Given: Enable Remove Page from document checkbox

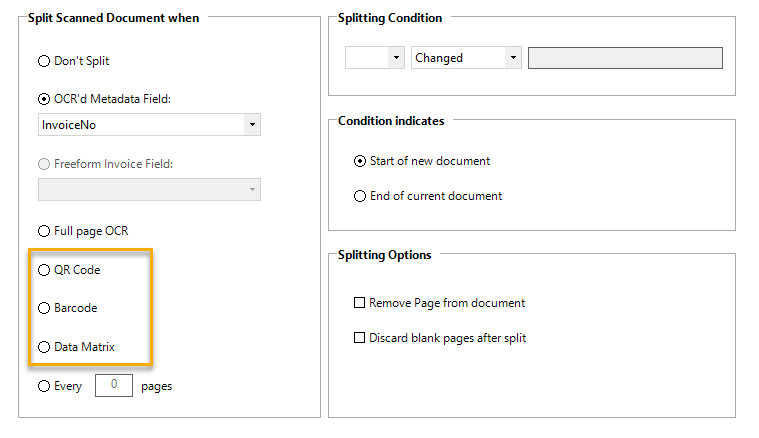Looking at the screenshot, I should pyautogui.click(x=360, y=303).
